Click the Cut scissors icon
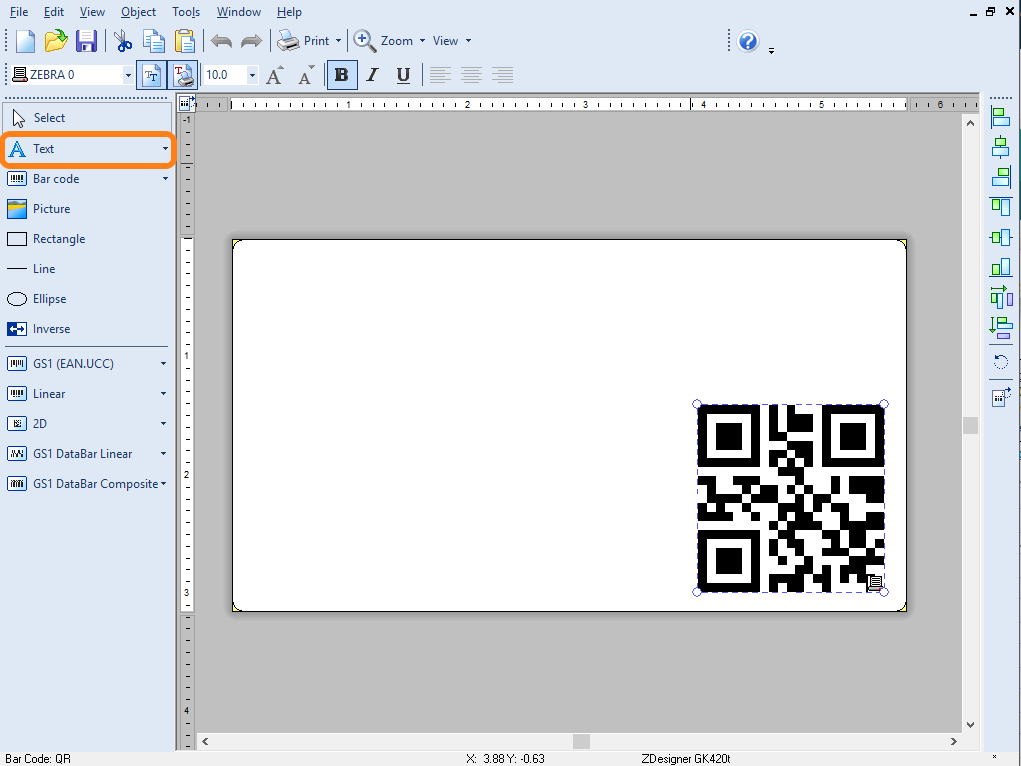The height and width of the screenshot is (766, 1021). pyautogui.click(x=122, y=41)
